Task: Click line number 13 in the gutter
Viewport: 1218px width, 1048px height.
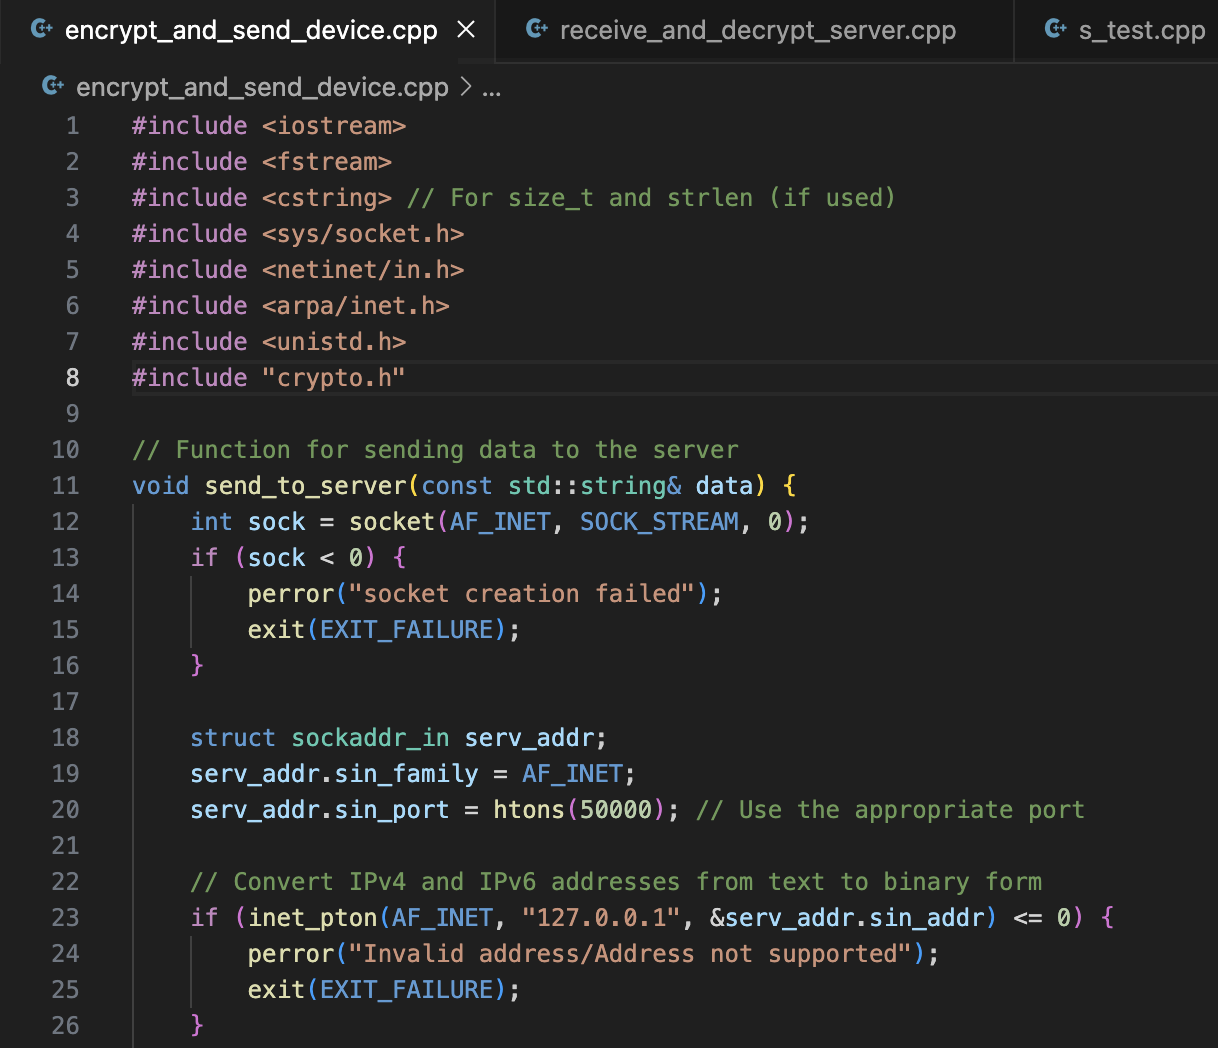Action: [x=66, y=558]
